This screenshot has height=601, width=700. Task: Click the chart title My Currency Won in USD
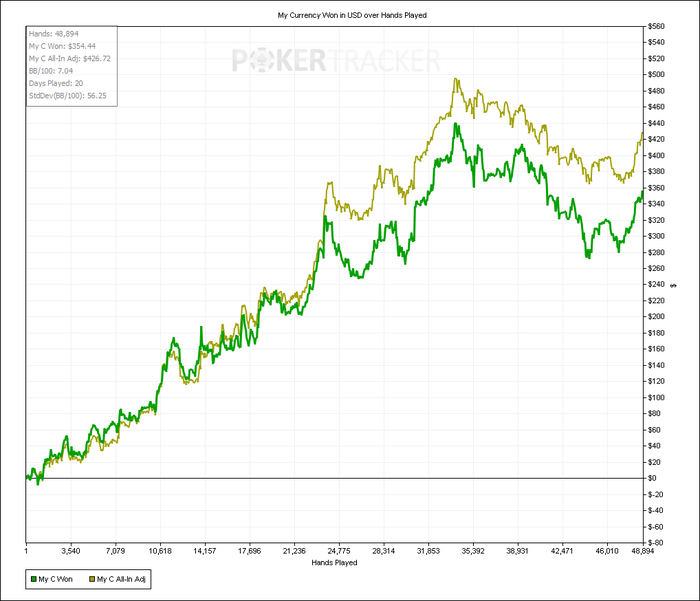click(352, 15)
